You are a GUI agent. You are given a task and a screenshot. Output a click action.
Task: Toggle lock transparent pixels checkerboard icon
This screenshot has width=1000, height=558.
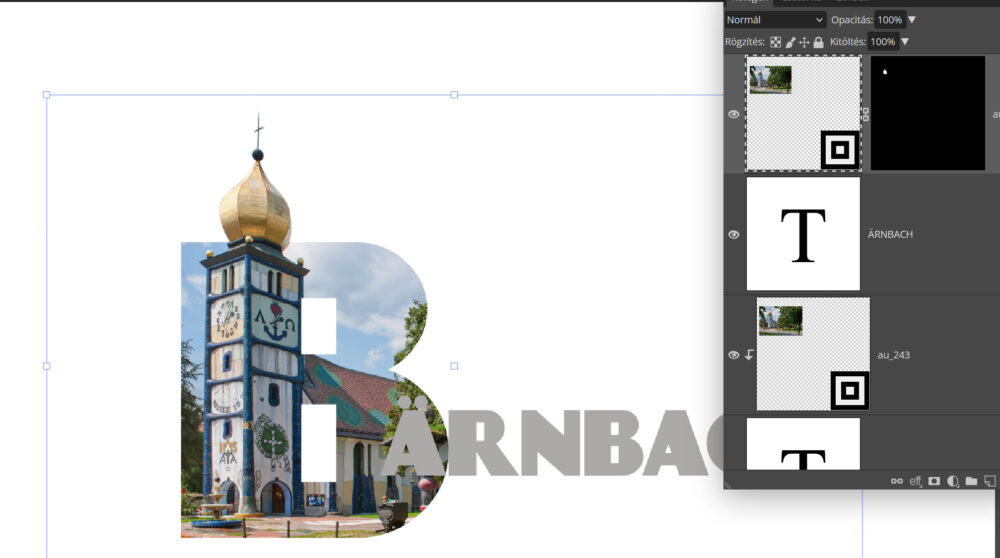[x=776, y=42]
